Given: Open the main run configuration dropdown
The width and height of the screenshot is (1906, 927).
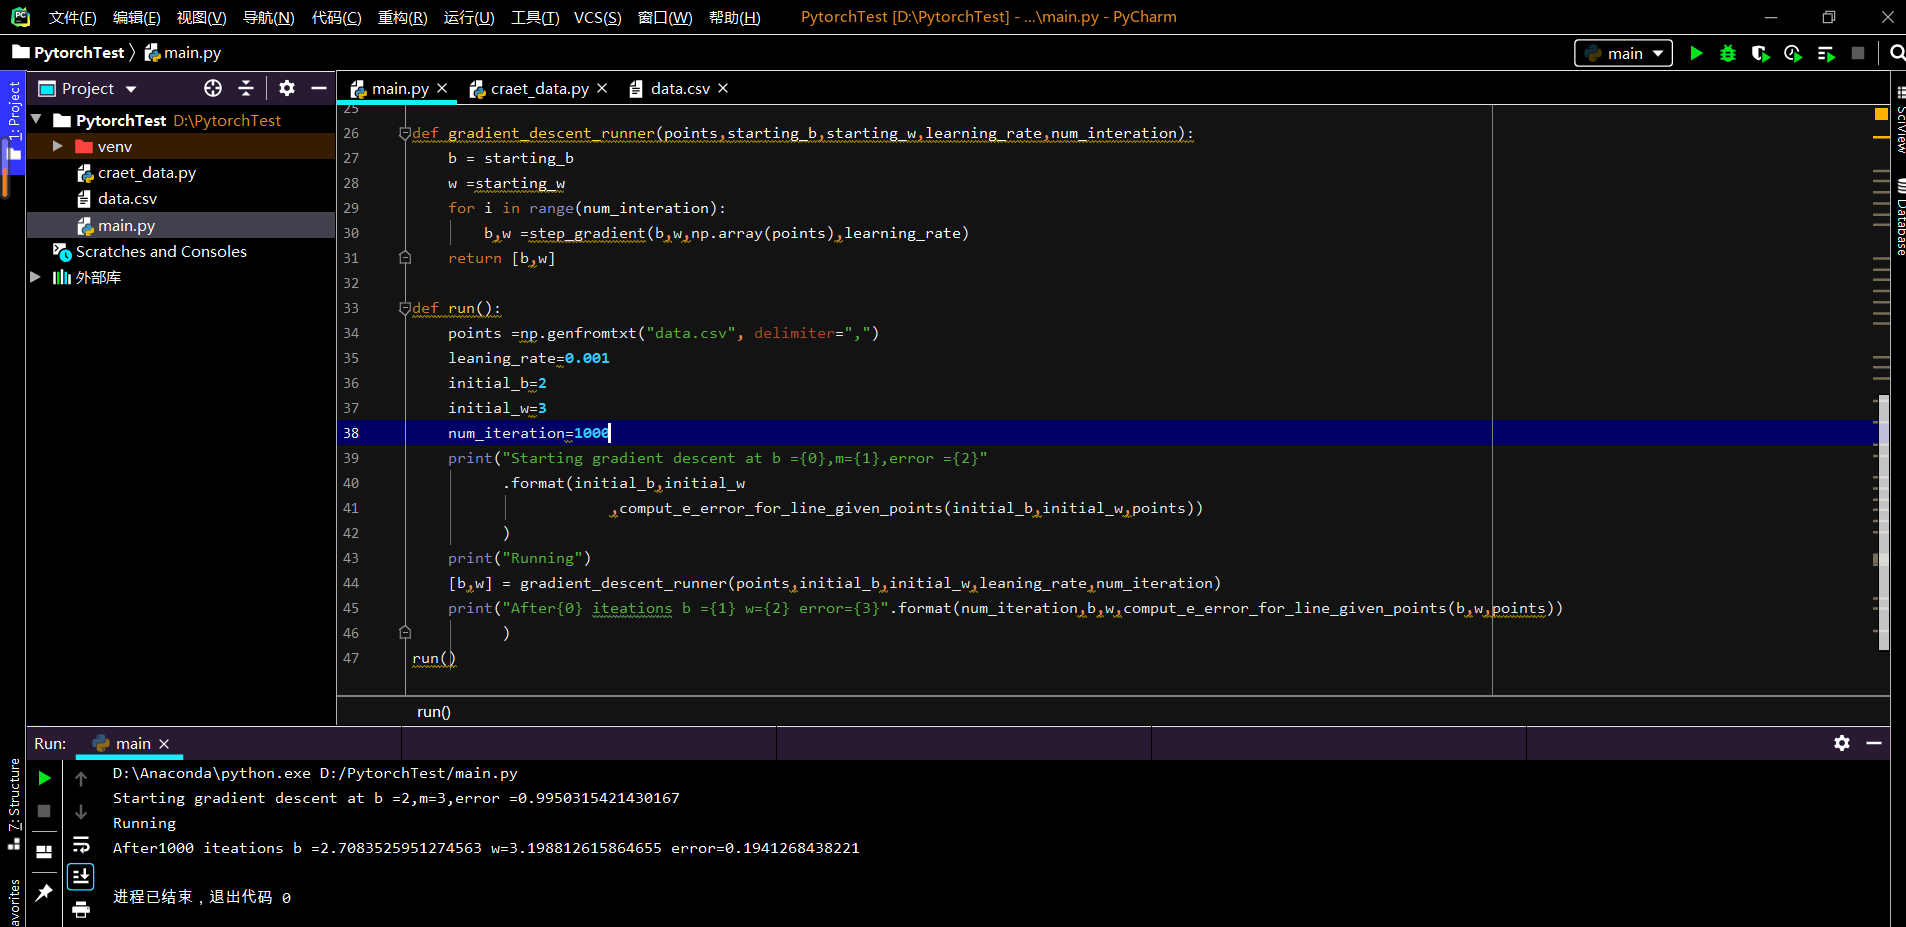Looking at the screenshot, I should tap(1624, 53).
